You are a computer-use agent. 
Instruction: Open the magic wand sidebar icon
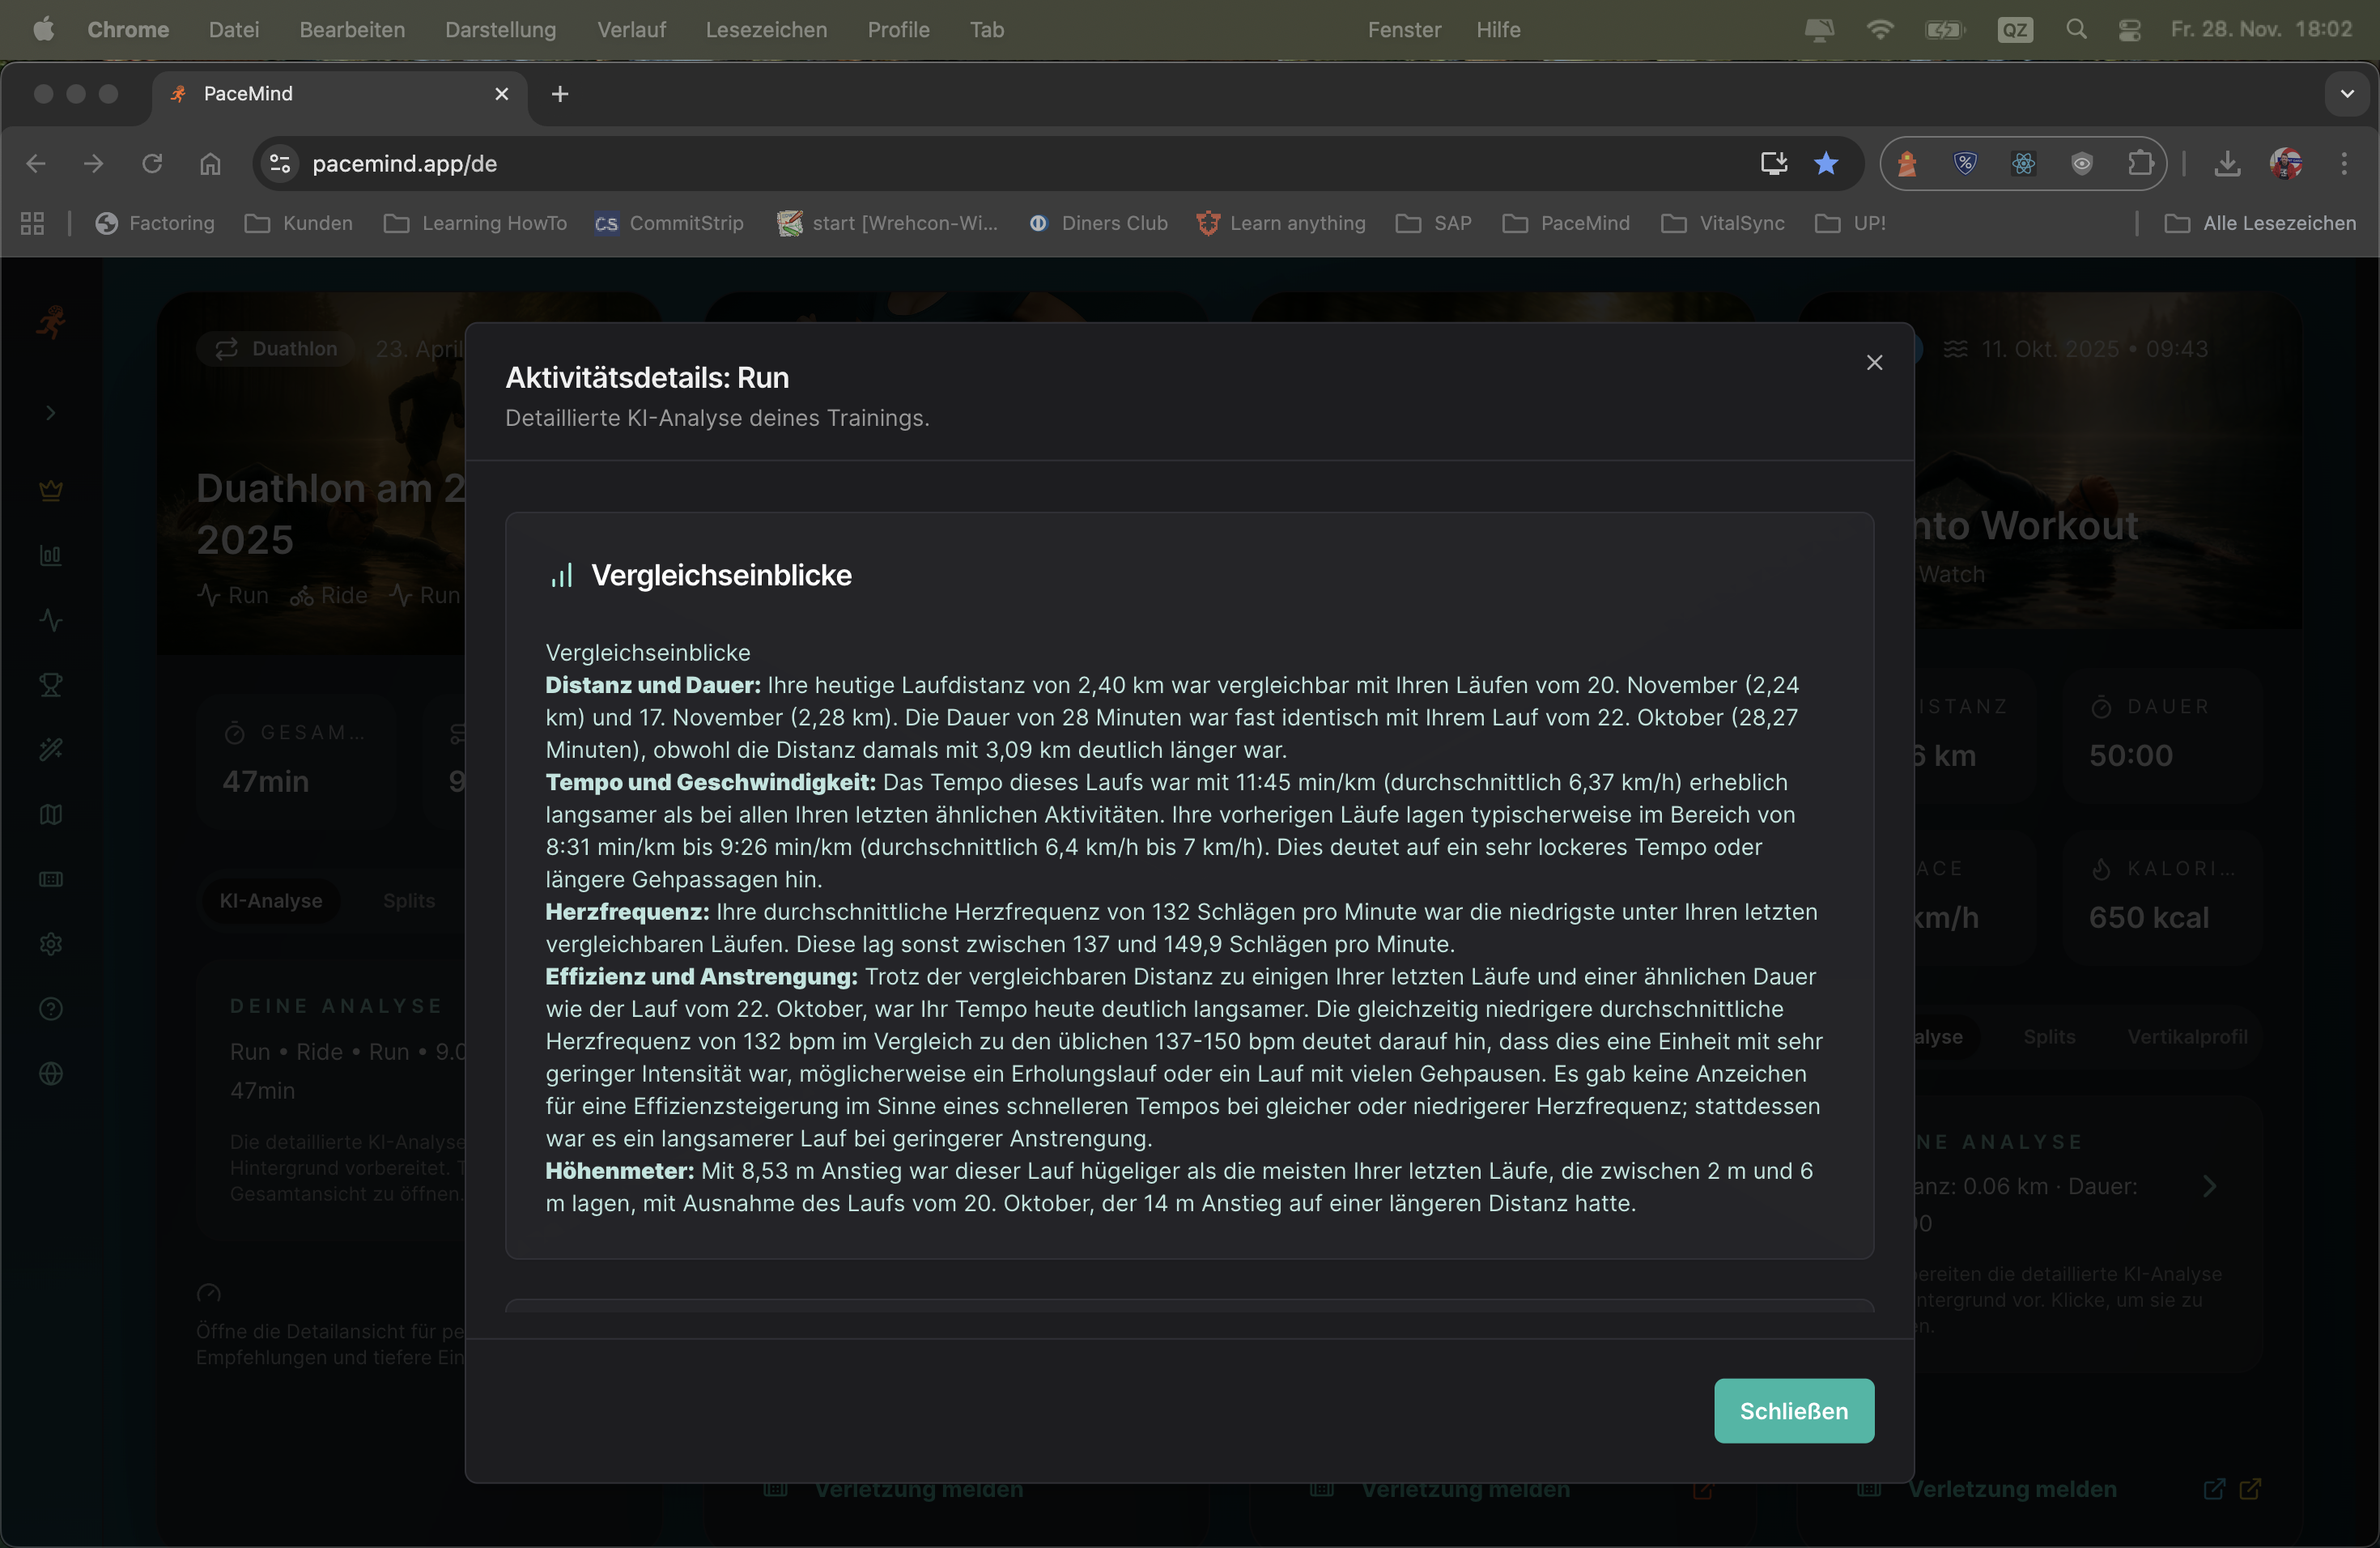(x=51, y=750)
